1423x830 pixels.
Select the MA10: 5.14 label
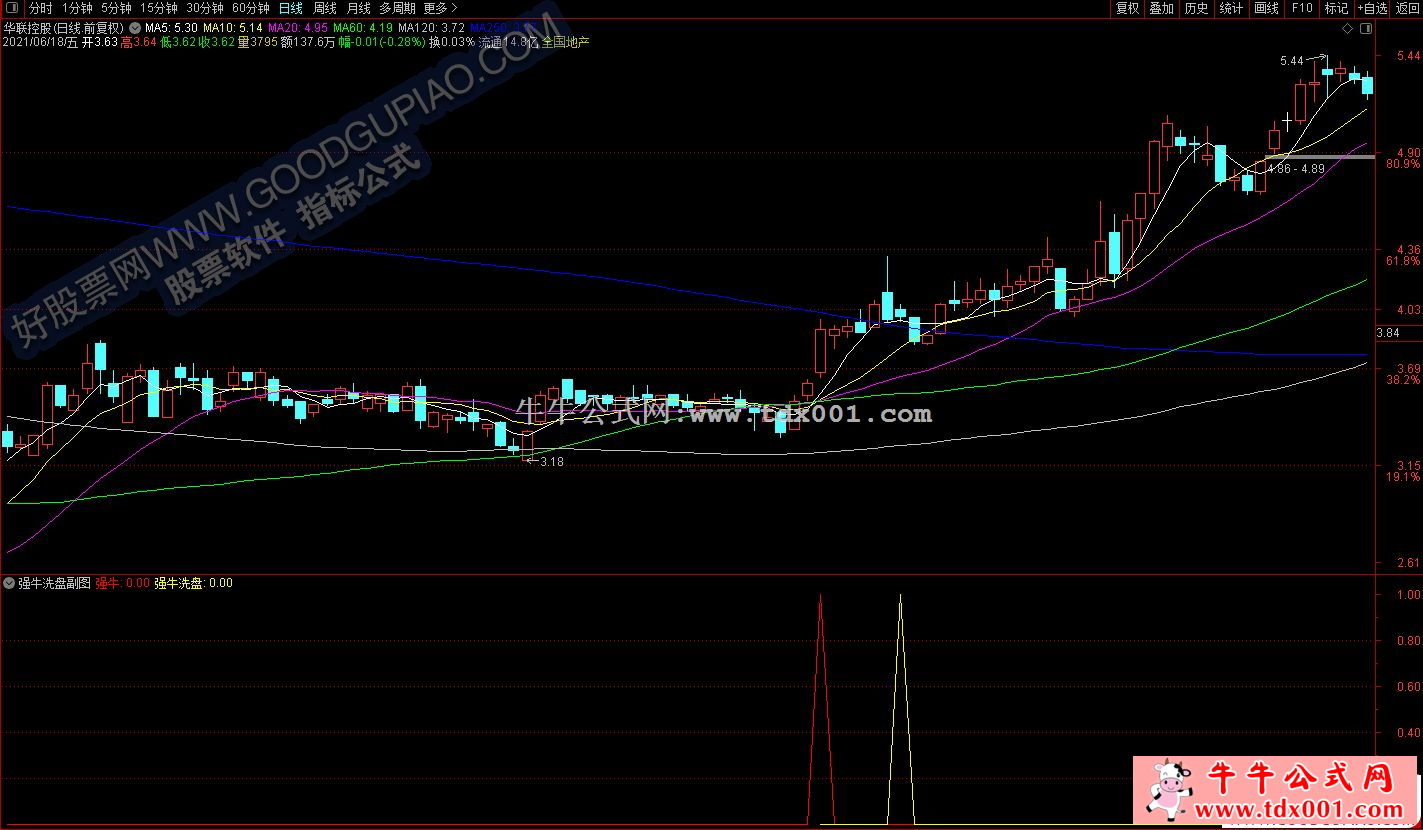point(233,28)
